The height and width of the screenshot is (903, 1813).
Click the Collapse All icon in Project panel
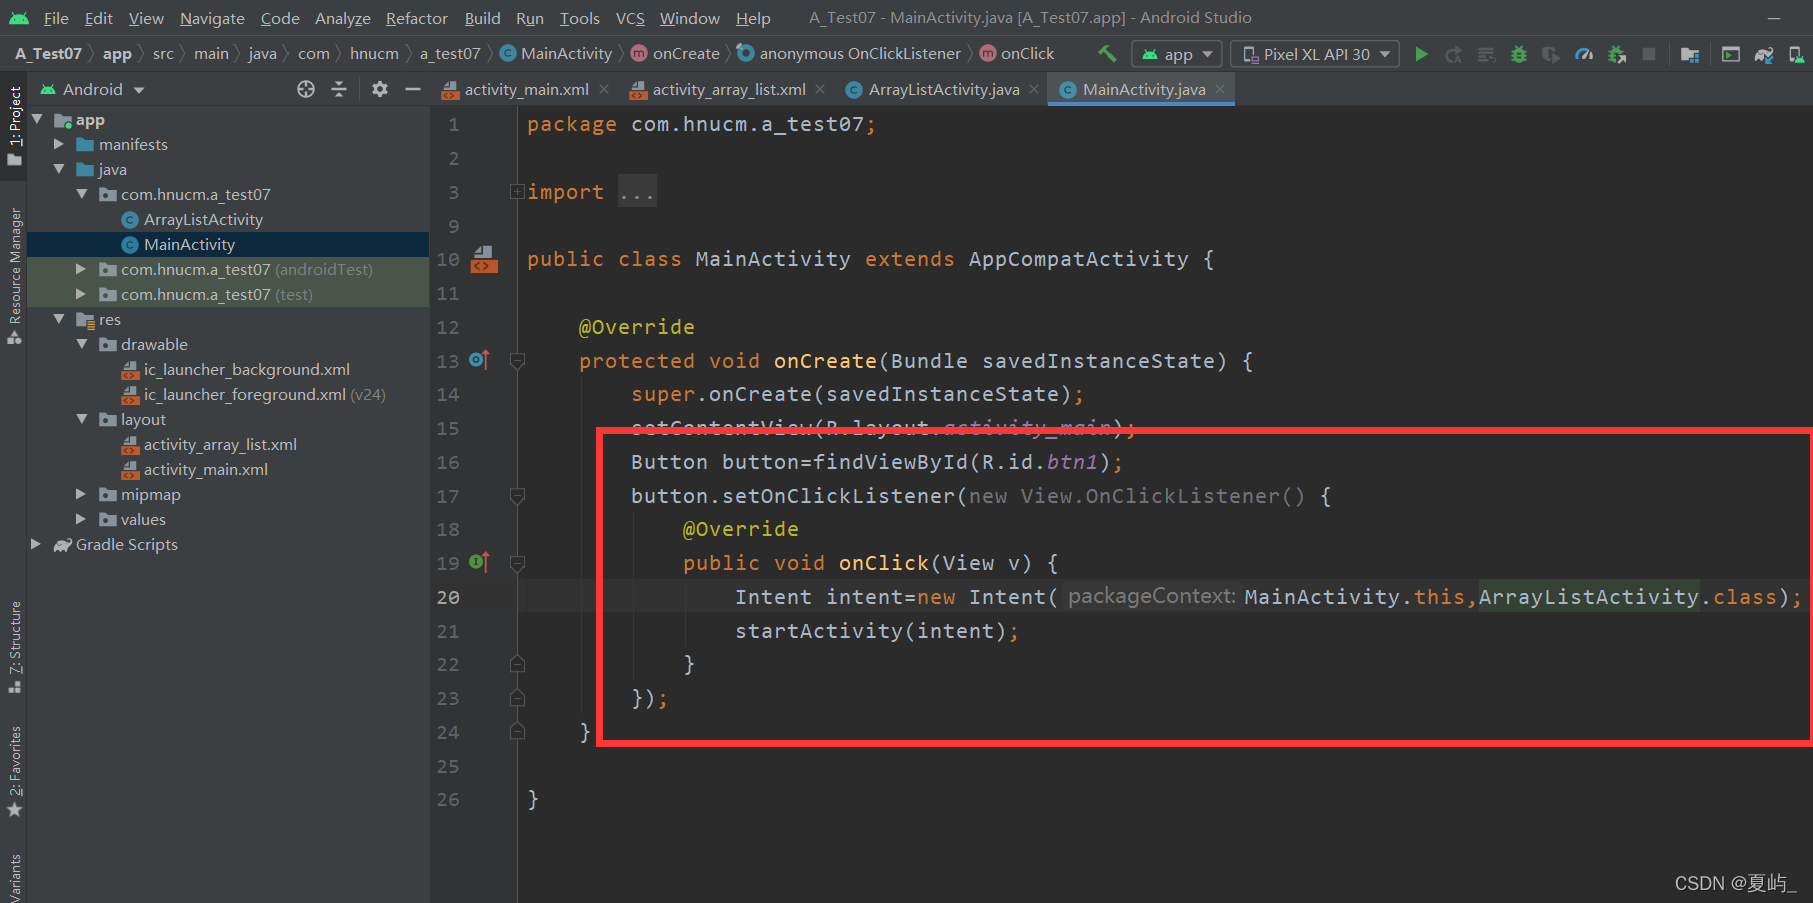[339, 89]
